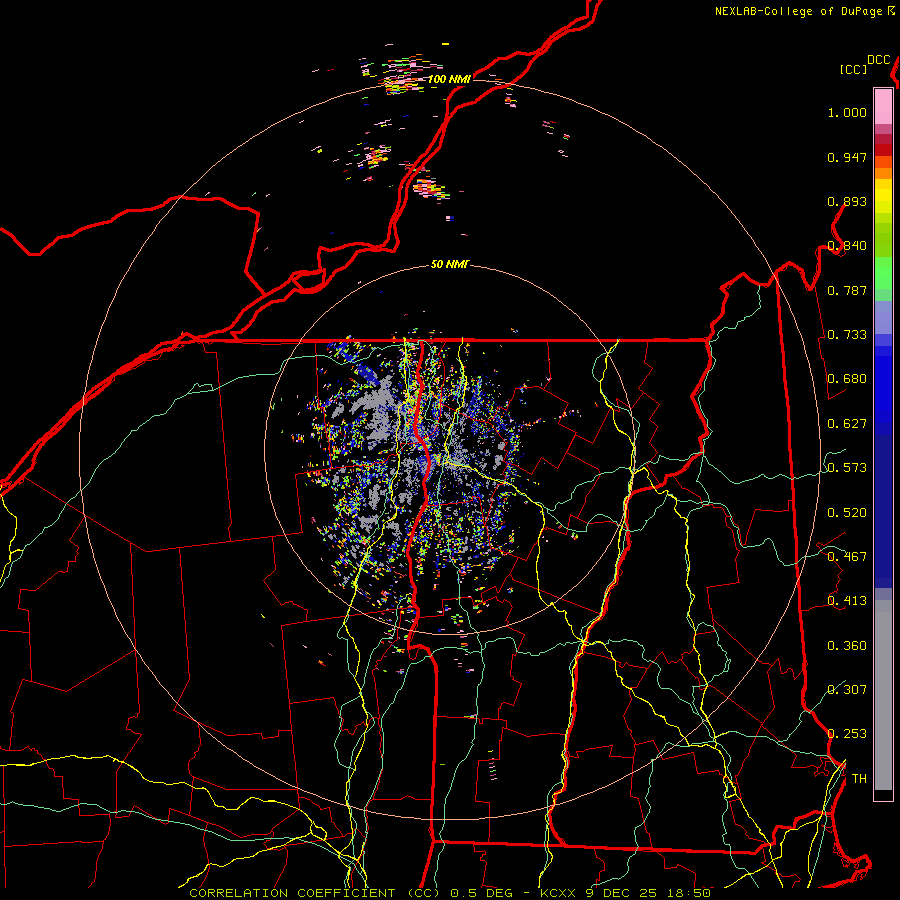
Task: Click the TH threshold legend label
Action: 859,779
